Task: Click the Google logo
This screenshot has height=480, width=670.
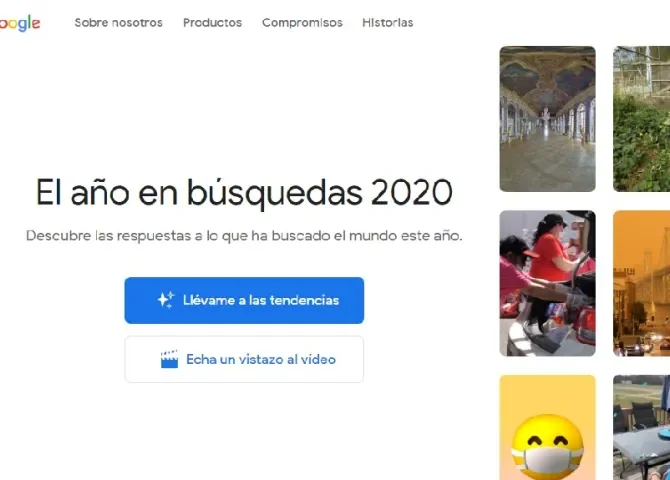Action: coord(20,23)
